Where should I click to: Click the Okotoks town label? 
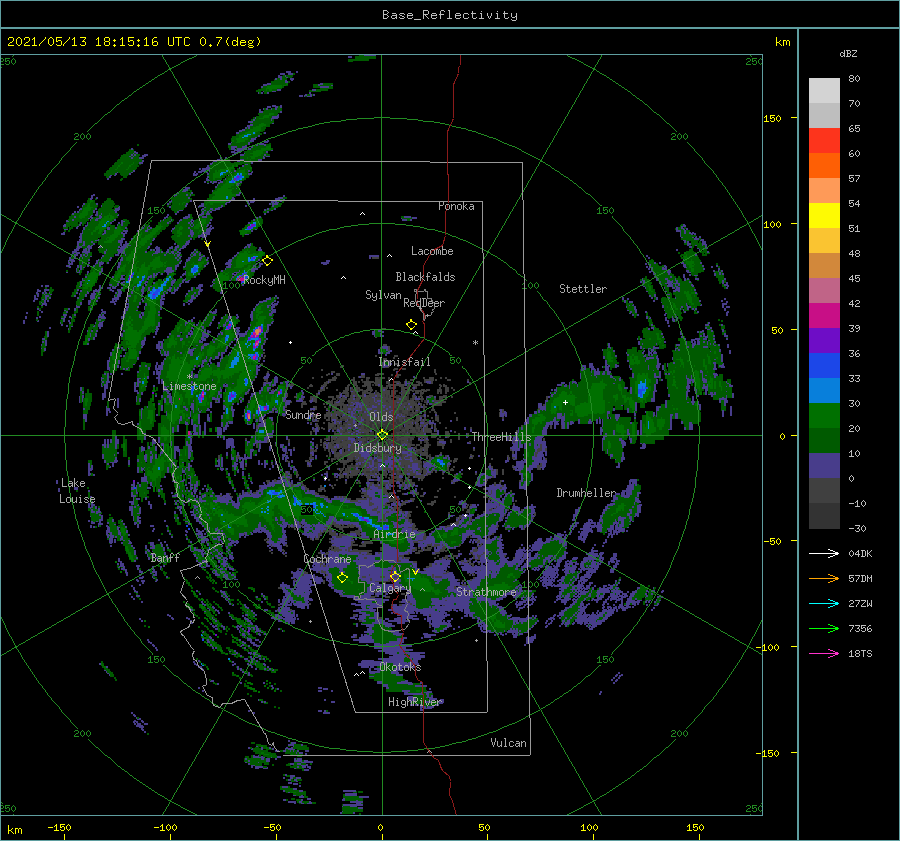(x=400, y=667)
